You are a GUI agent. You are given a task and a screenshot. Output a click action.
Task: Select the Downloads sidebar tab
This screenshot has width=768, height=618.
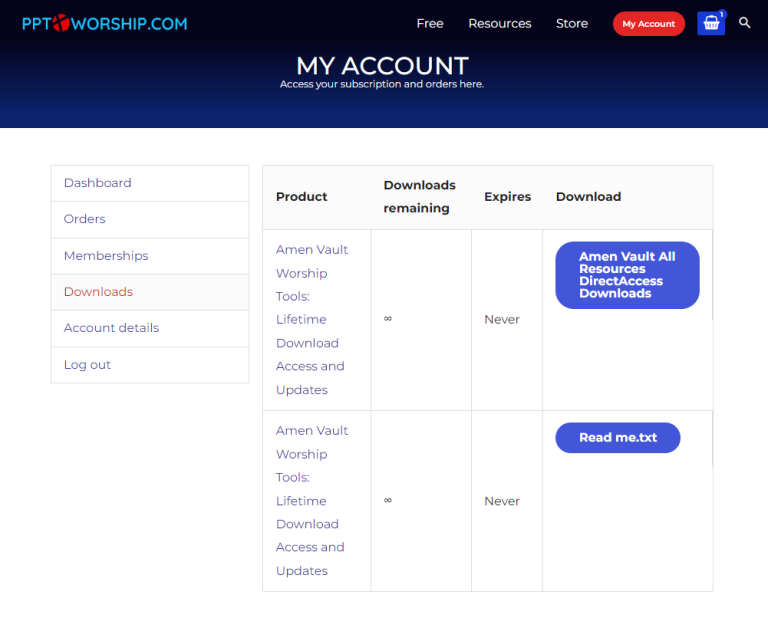pyautogui.click(x=98, y=292)
